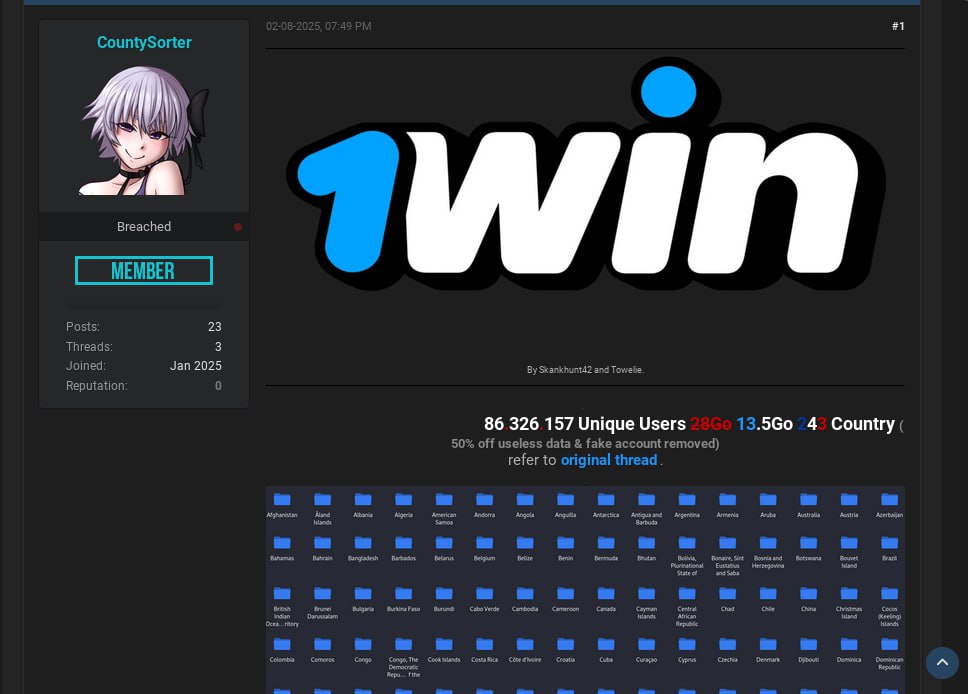Click the 'Breached' user title text

pyautogui.click(x=144, y=227)
